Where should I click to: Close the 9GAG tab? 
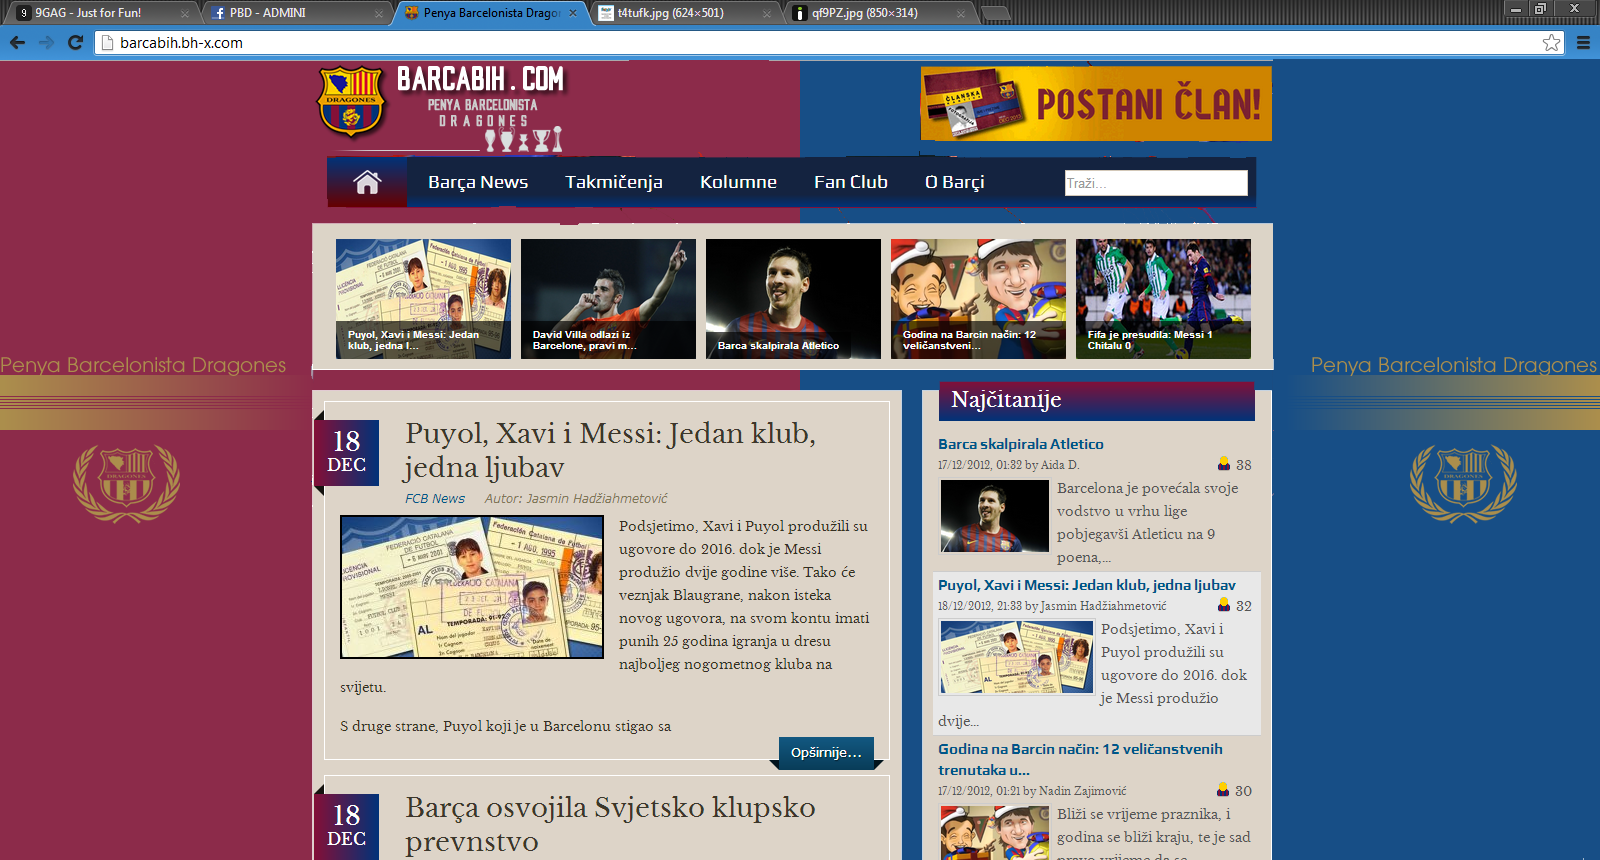[x=185, y=13]
